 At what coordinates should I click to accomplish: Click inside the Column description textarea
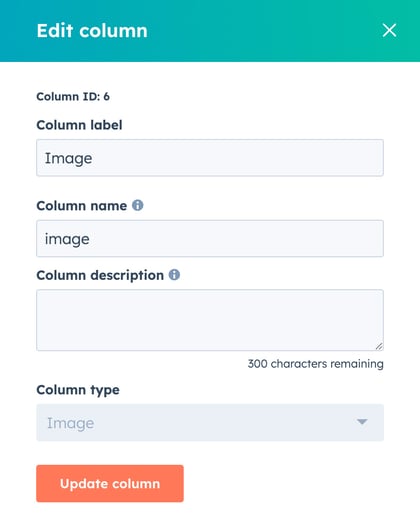210,320
